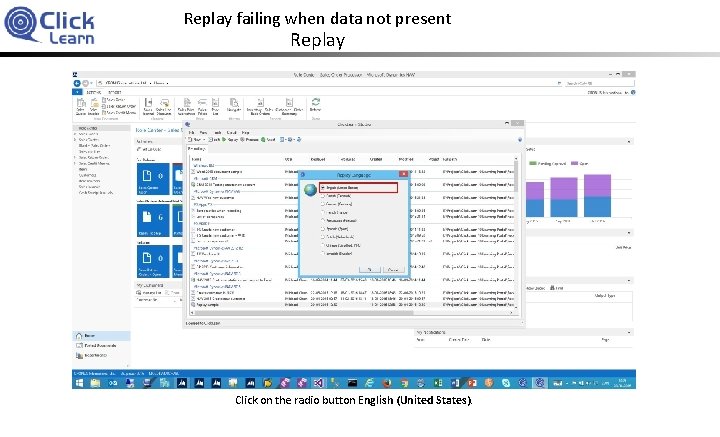The height and width of the screenshot is (437, 720).
Task: Expand Sales Return Orders in navigation pane
Action: [75, 157]
